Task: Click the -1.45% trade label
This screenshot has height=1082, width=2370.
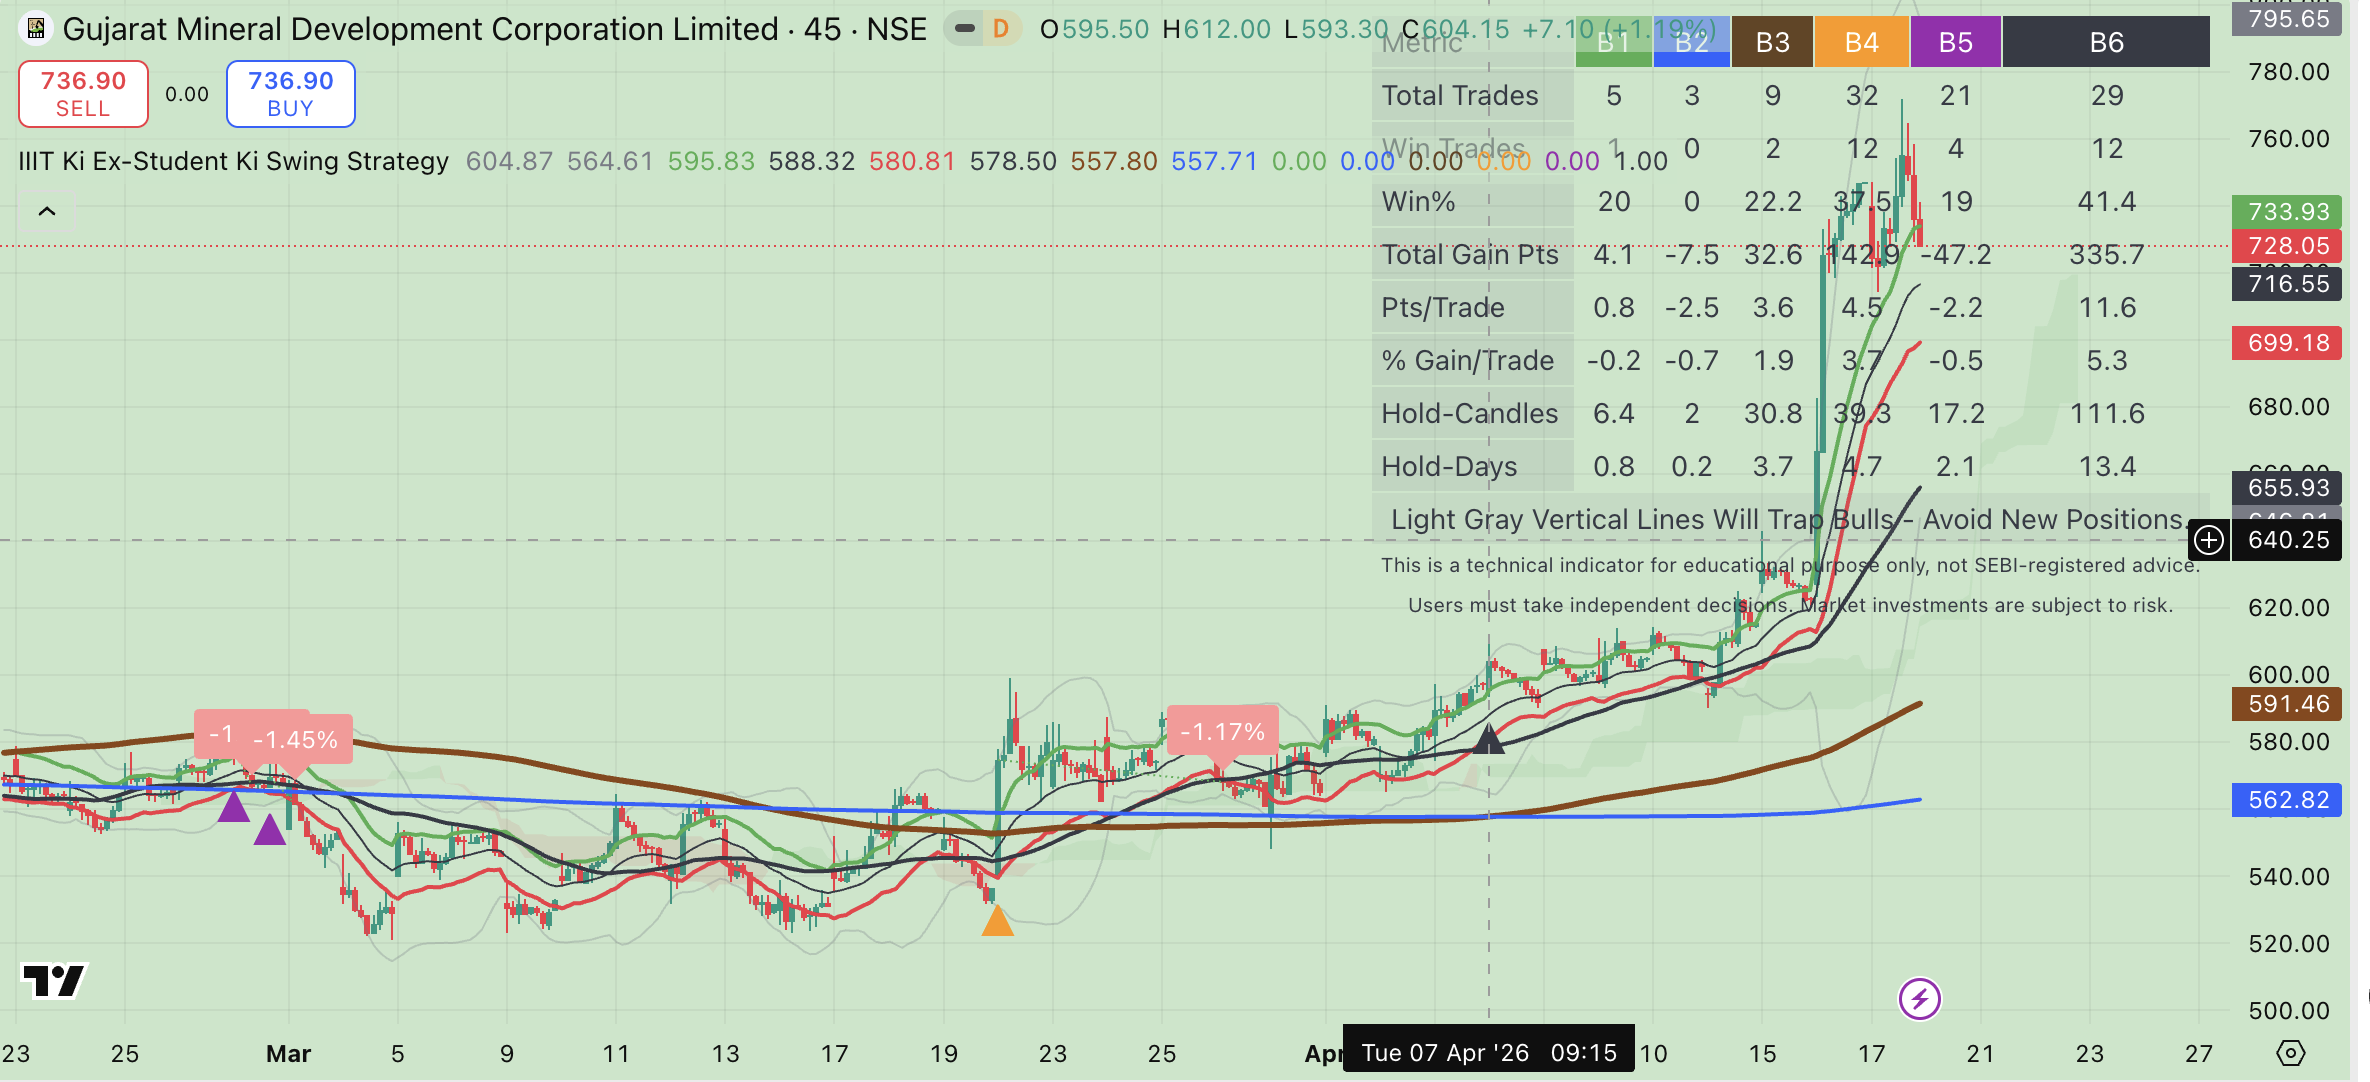Action: tap(296, 740)
